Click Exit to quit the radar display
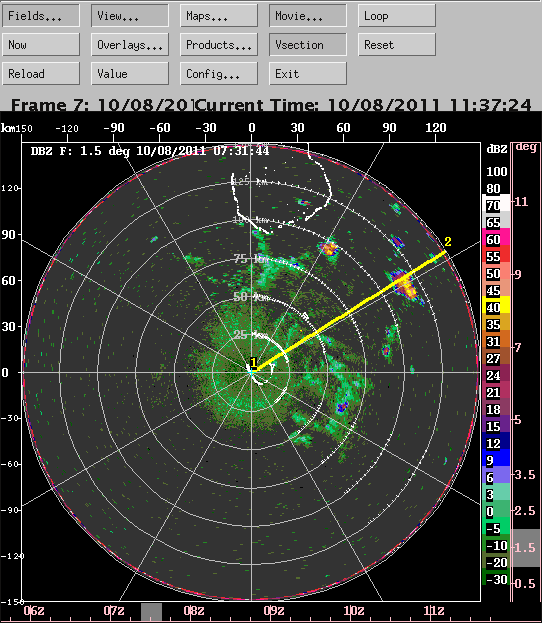This screenshot has width=542, height=623. 308,74
